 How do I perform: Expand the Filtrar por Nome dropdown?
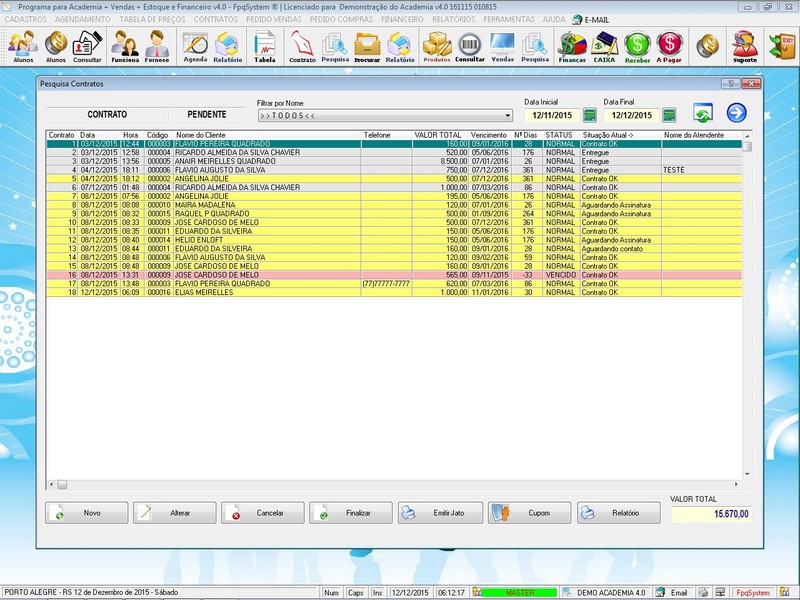point(508,115)
